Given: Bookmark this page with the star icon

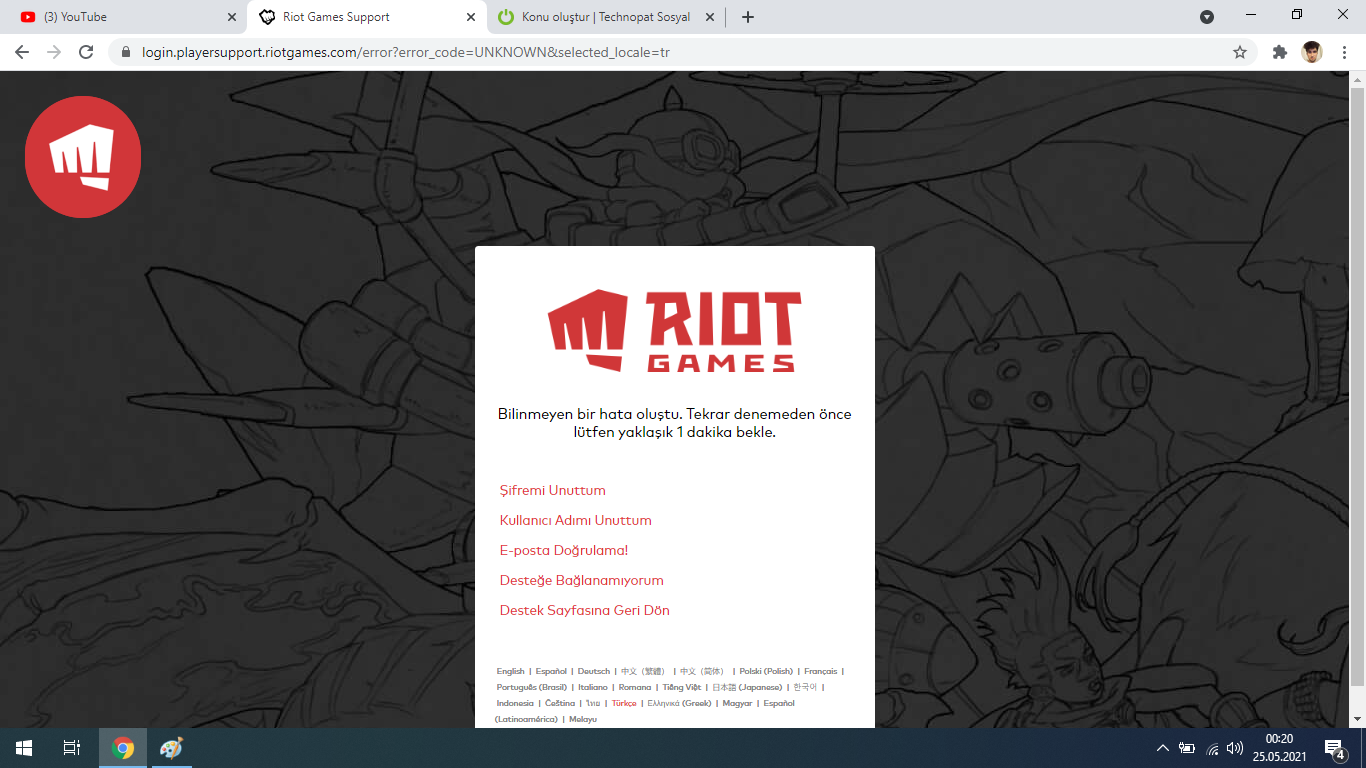Looking at the screenshot, I should 1240,52.
